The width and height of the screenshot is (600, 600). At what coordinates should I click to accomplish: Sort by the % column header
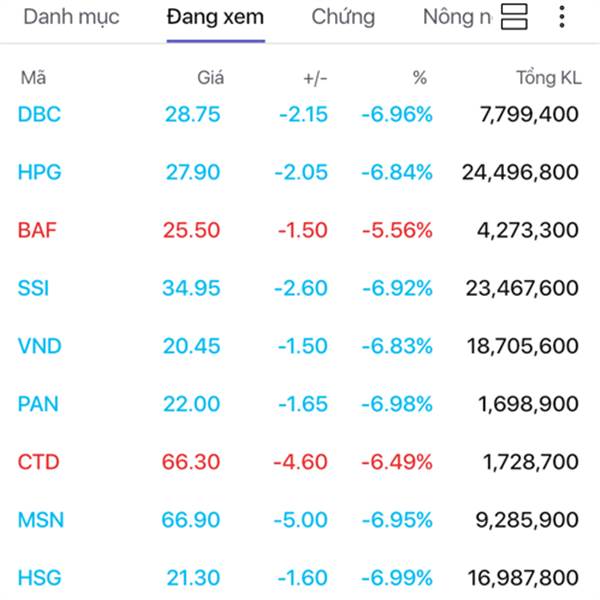420,78
